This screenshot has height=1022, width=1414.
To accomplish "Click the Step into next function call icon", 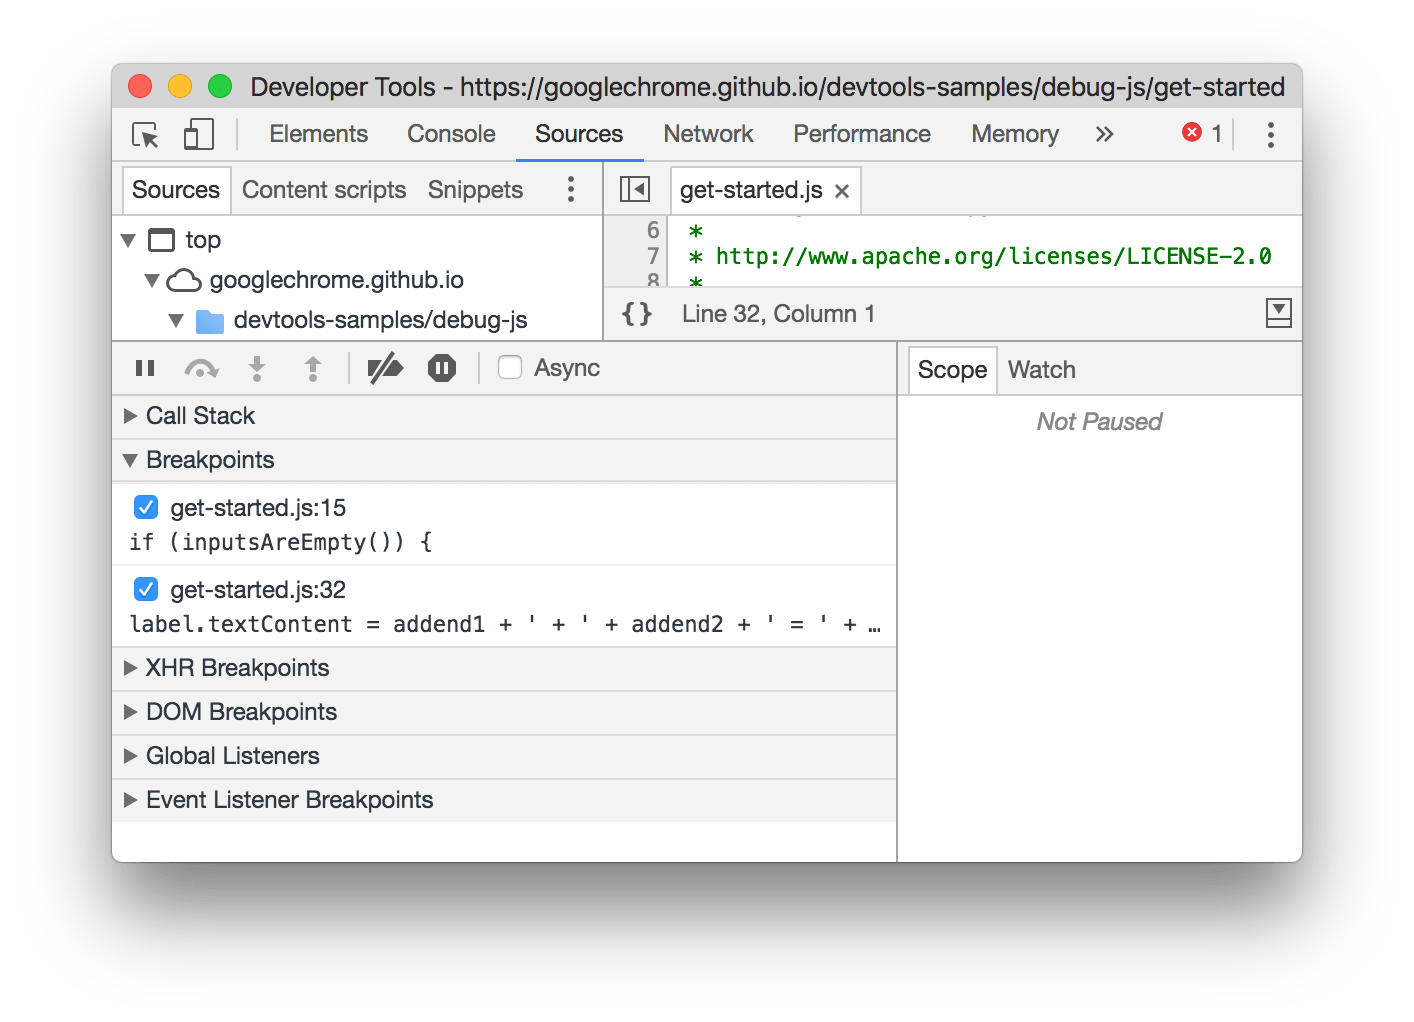I will [257, 367].
